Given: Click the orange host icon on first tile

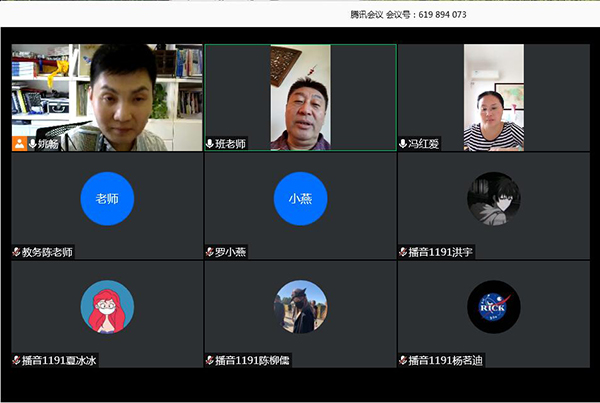Looking at the screenshot, I should coord(19,144).
